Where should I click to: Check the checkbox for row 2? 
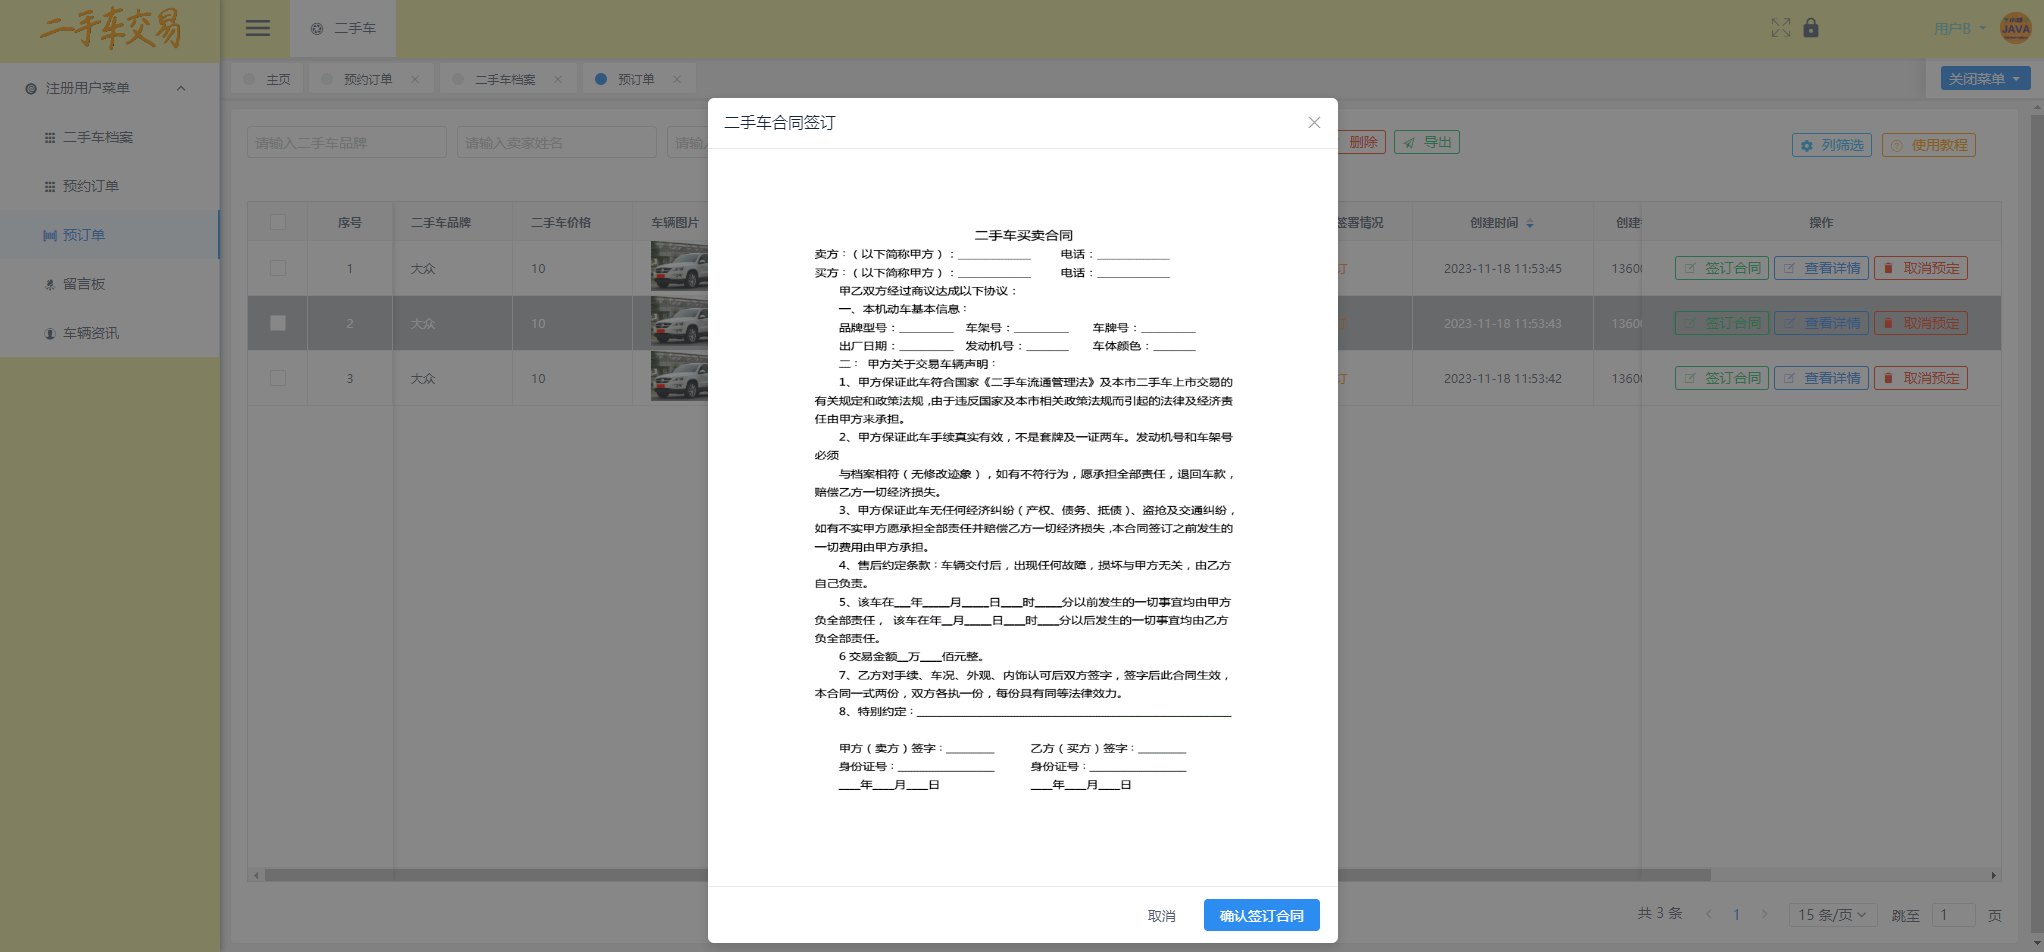[278, 323]
